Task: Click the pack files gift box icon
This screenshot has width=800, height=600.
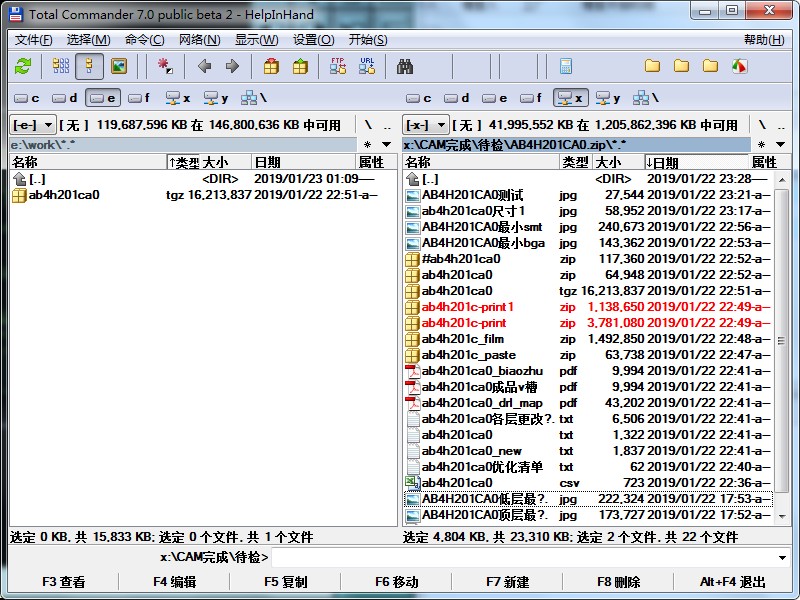Action: [271, 66]
